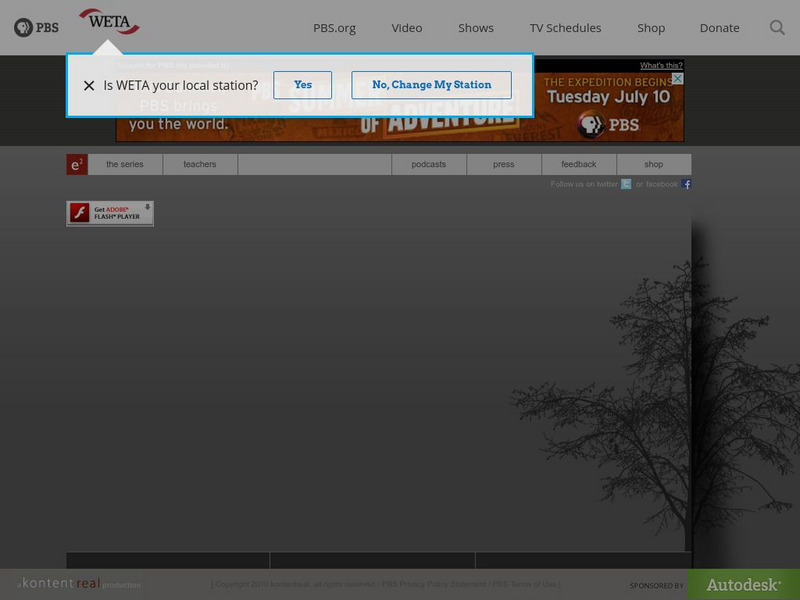Click the Get Adobe Flash Player badge

click(110, 213)
